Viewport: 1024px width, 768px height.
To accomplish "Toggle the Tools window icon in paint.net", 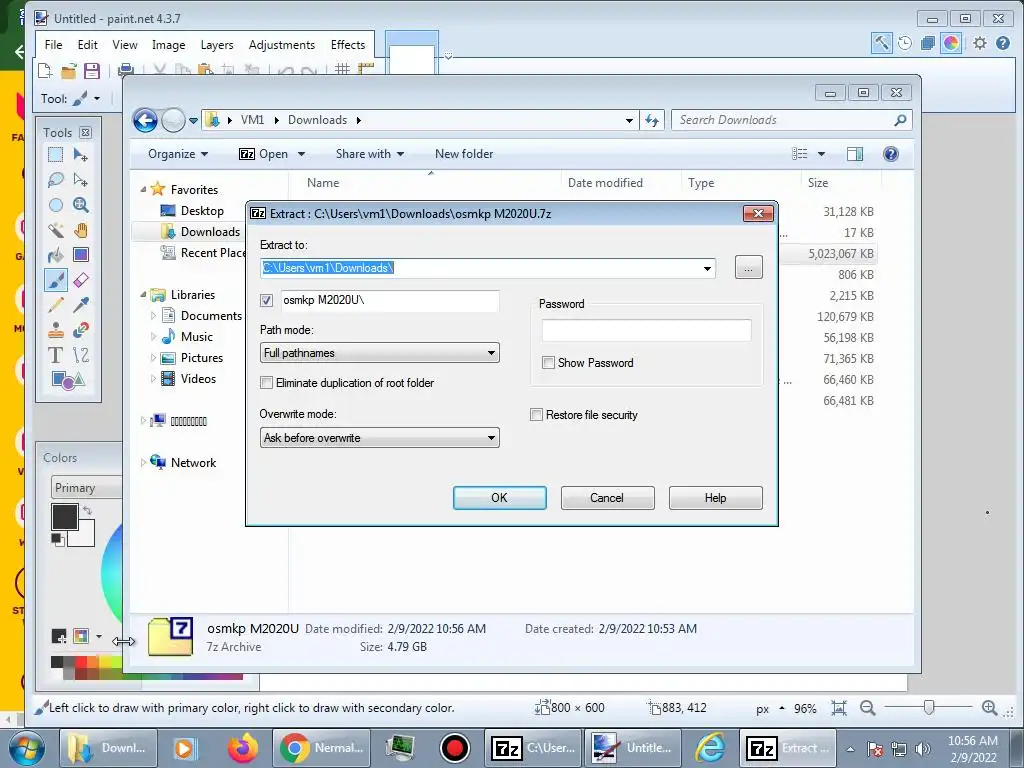I will [x=881, y=43].
